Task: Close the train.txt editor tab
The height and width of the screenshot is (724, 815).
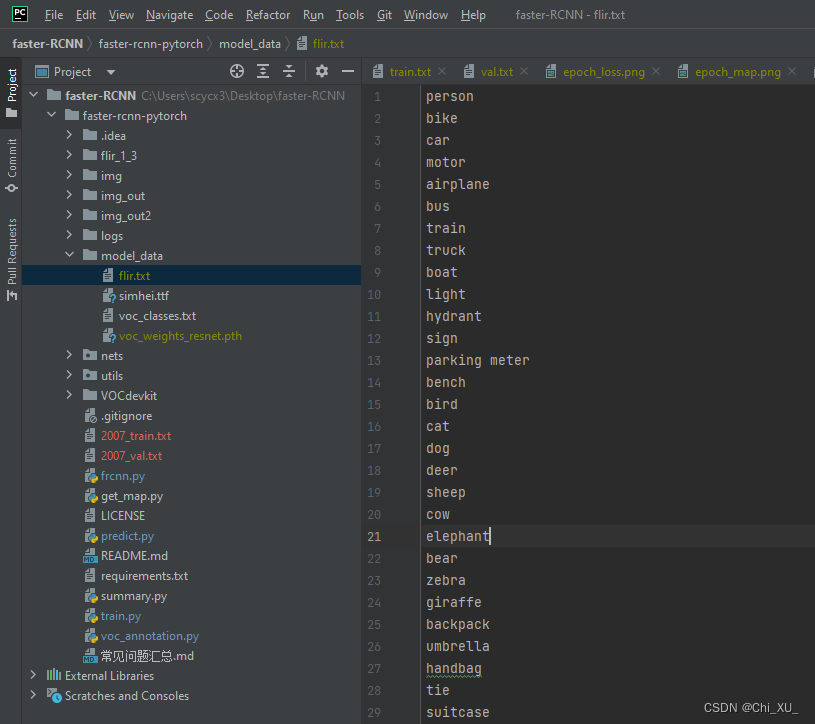Action: (x=442, y=71)
